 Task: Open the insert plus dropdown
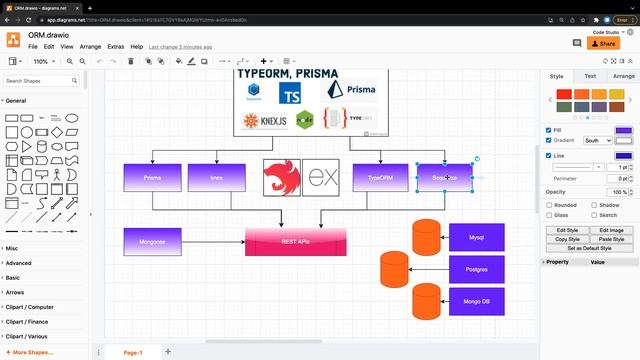[267, 61]
